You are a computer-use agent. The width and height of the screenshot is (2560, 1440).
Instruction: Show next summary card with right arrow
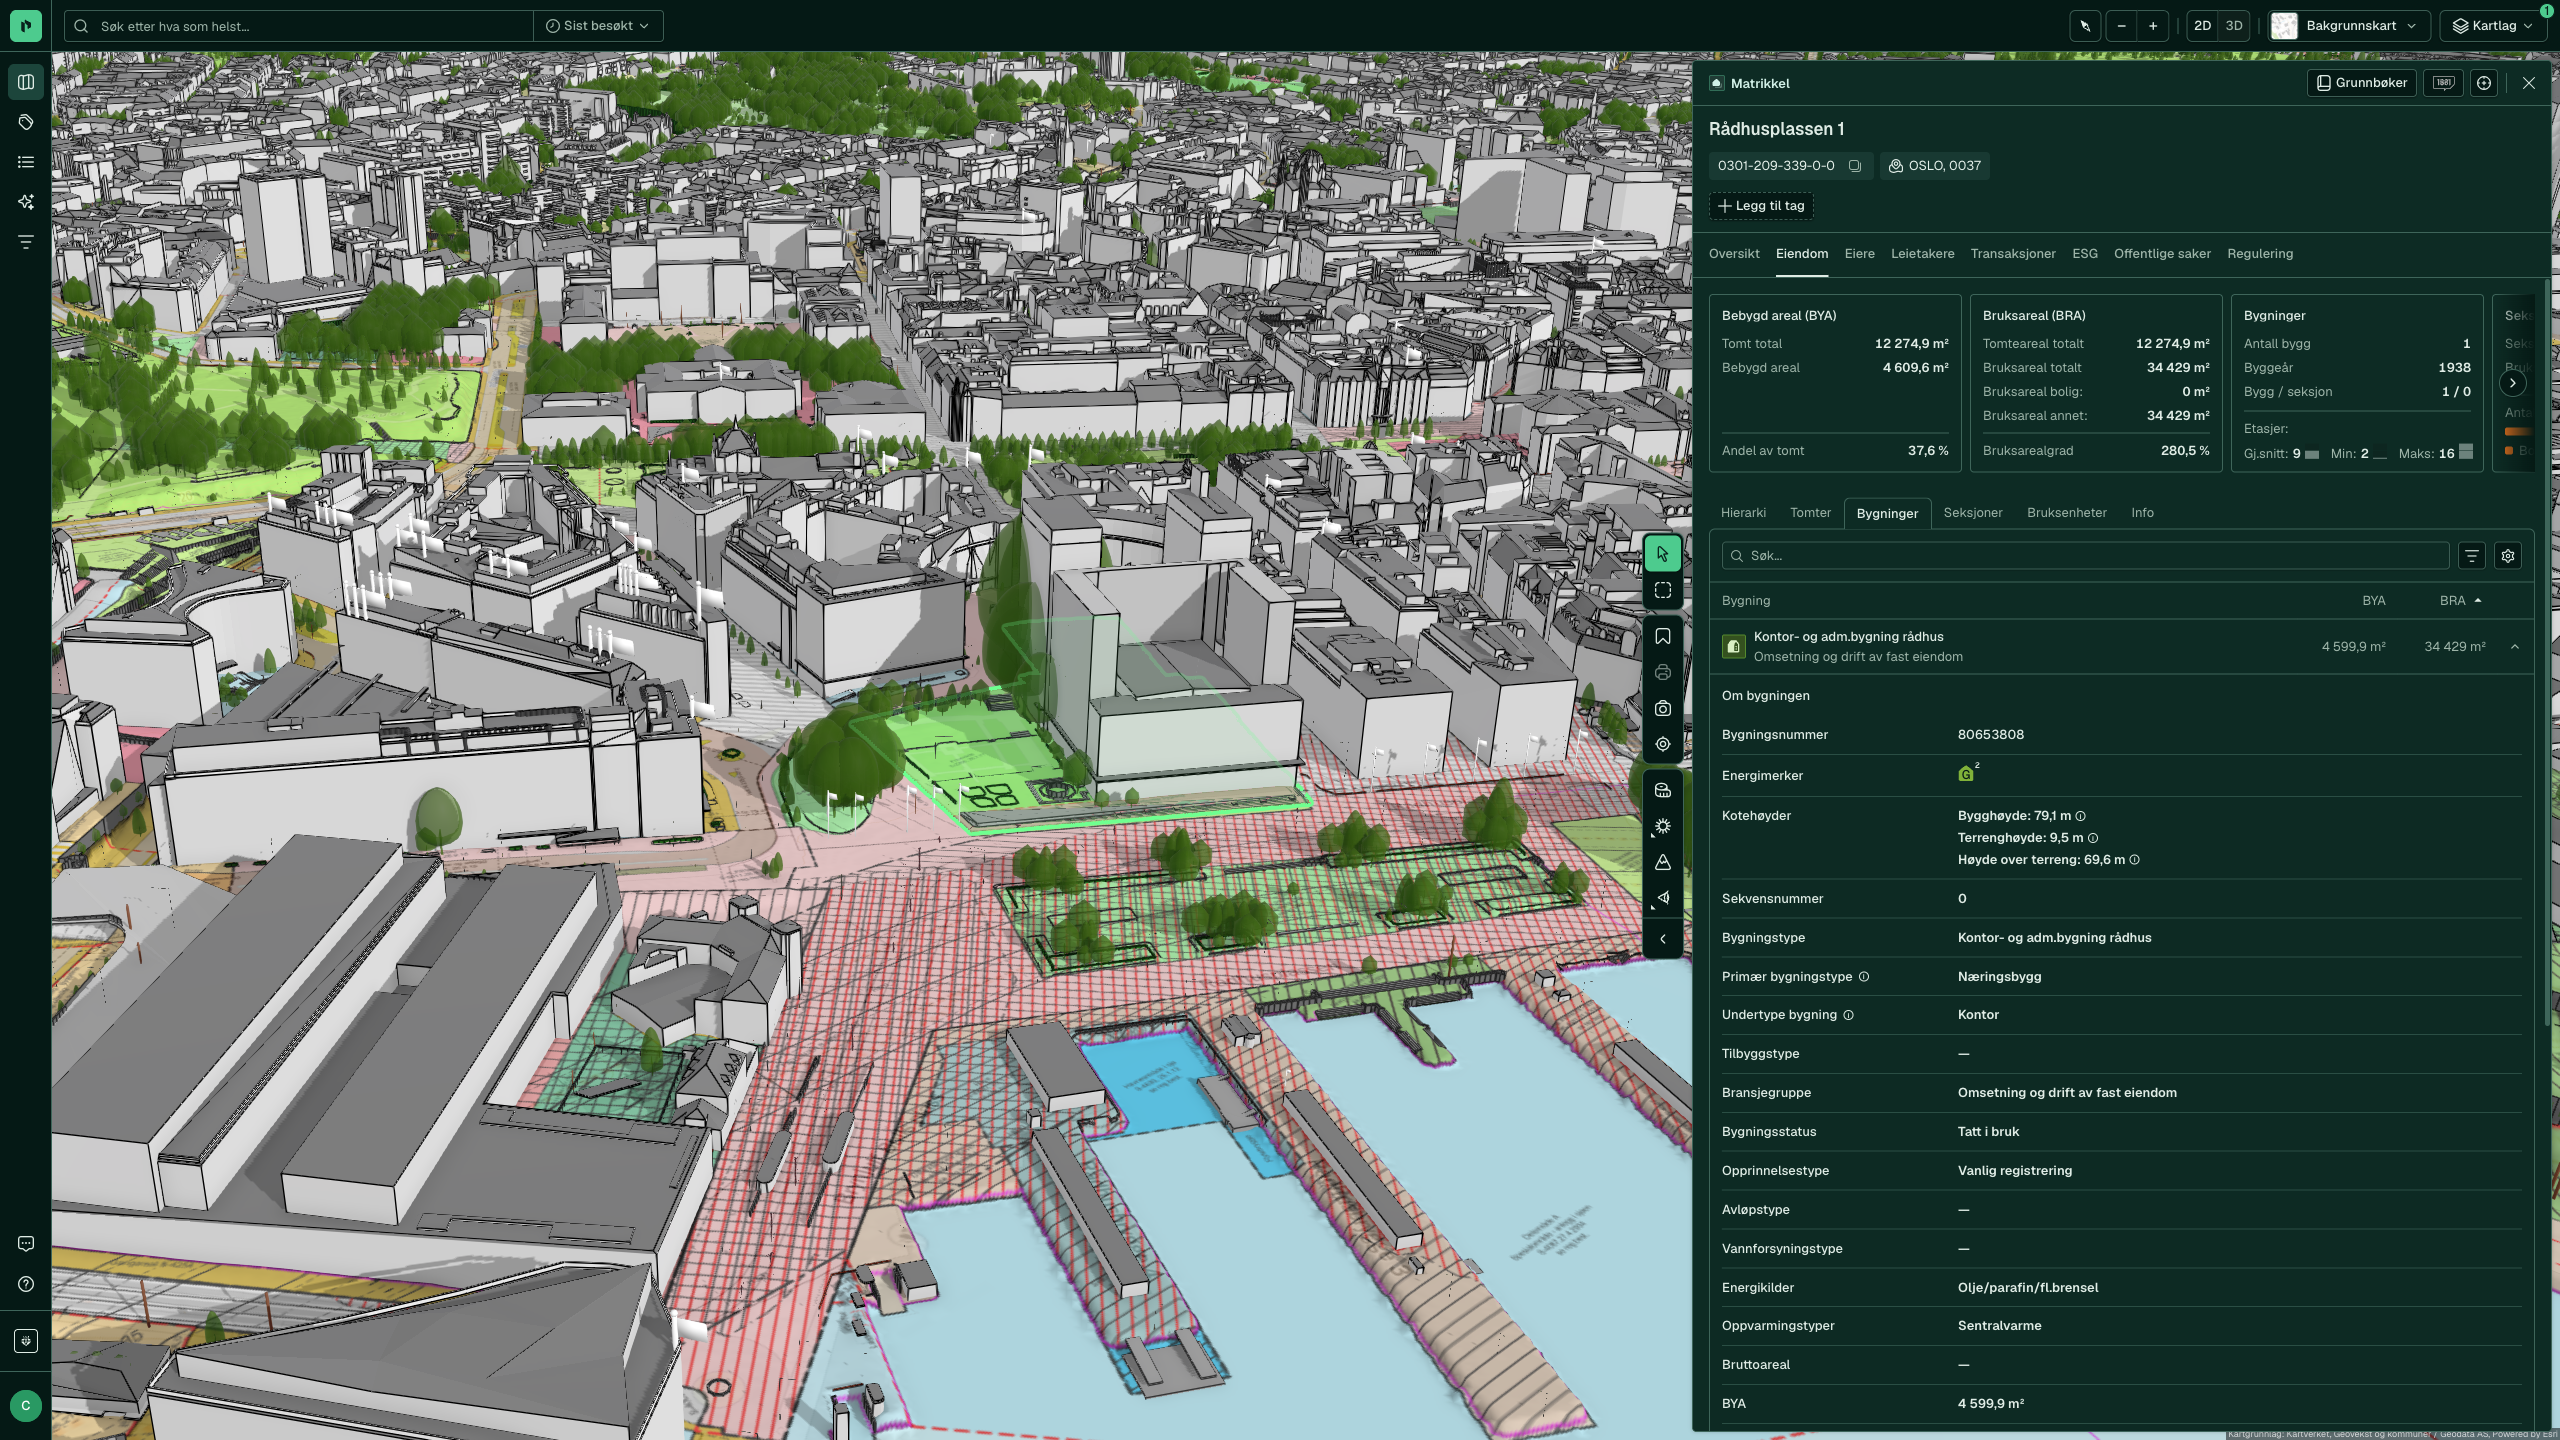(2512, 383)
